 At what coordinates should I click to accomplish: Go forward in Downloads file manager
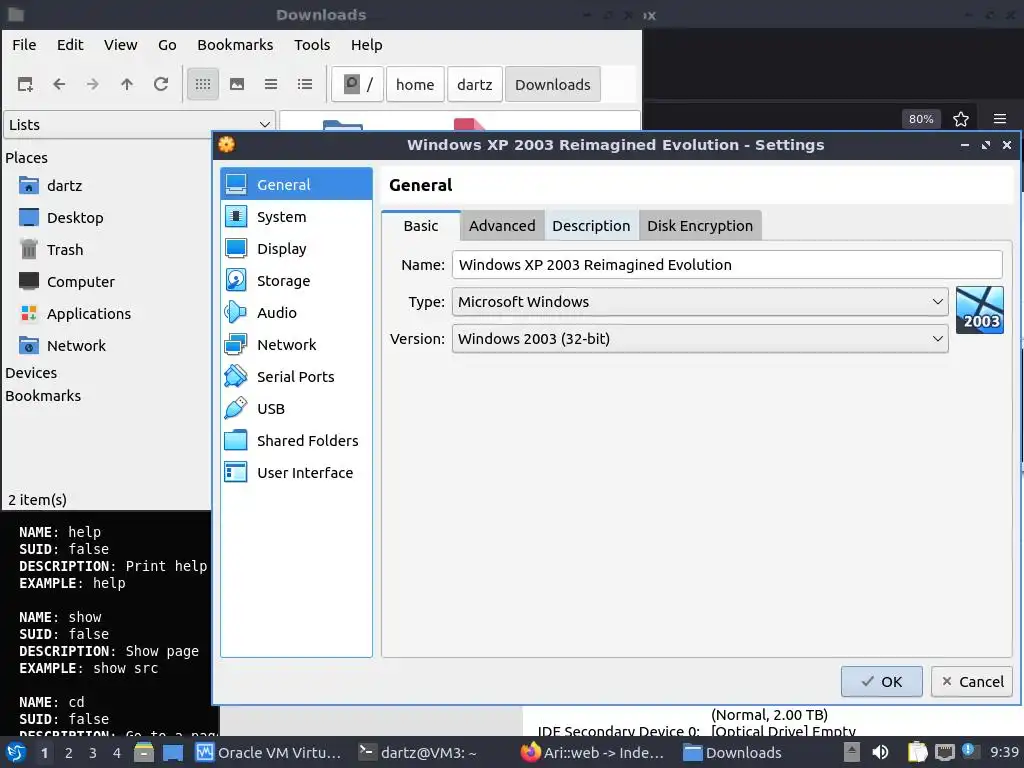(x=93, y=84)
